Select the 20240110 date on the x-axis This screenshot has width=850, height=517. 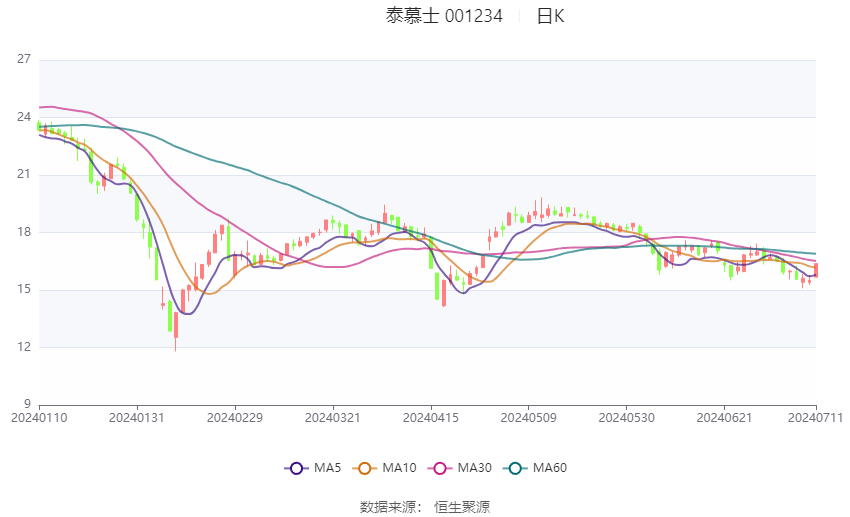click(x=38, y=417)
